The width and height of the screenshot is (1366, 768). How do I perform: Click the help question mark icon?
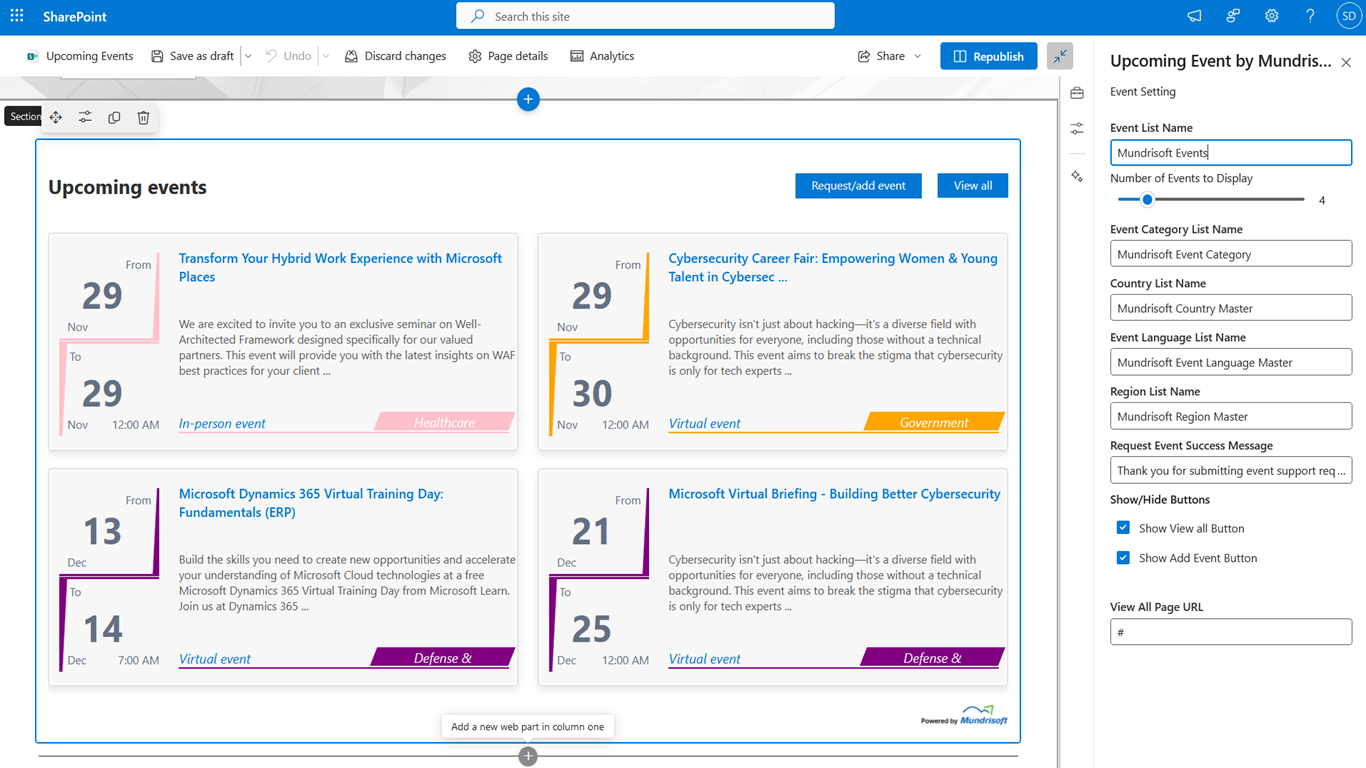click(x=1310, y=16)
